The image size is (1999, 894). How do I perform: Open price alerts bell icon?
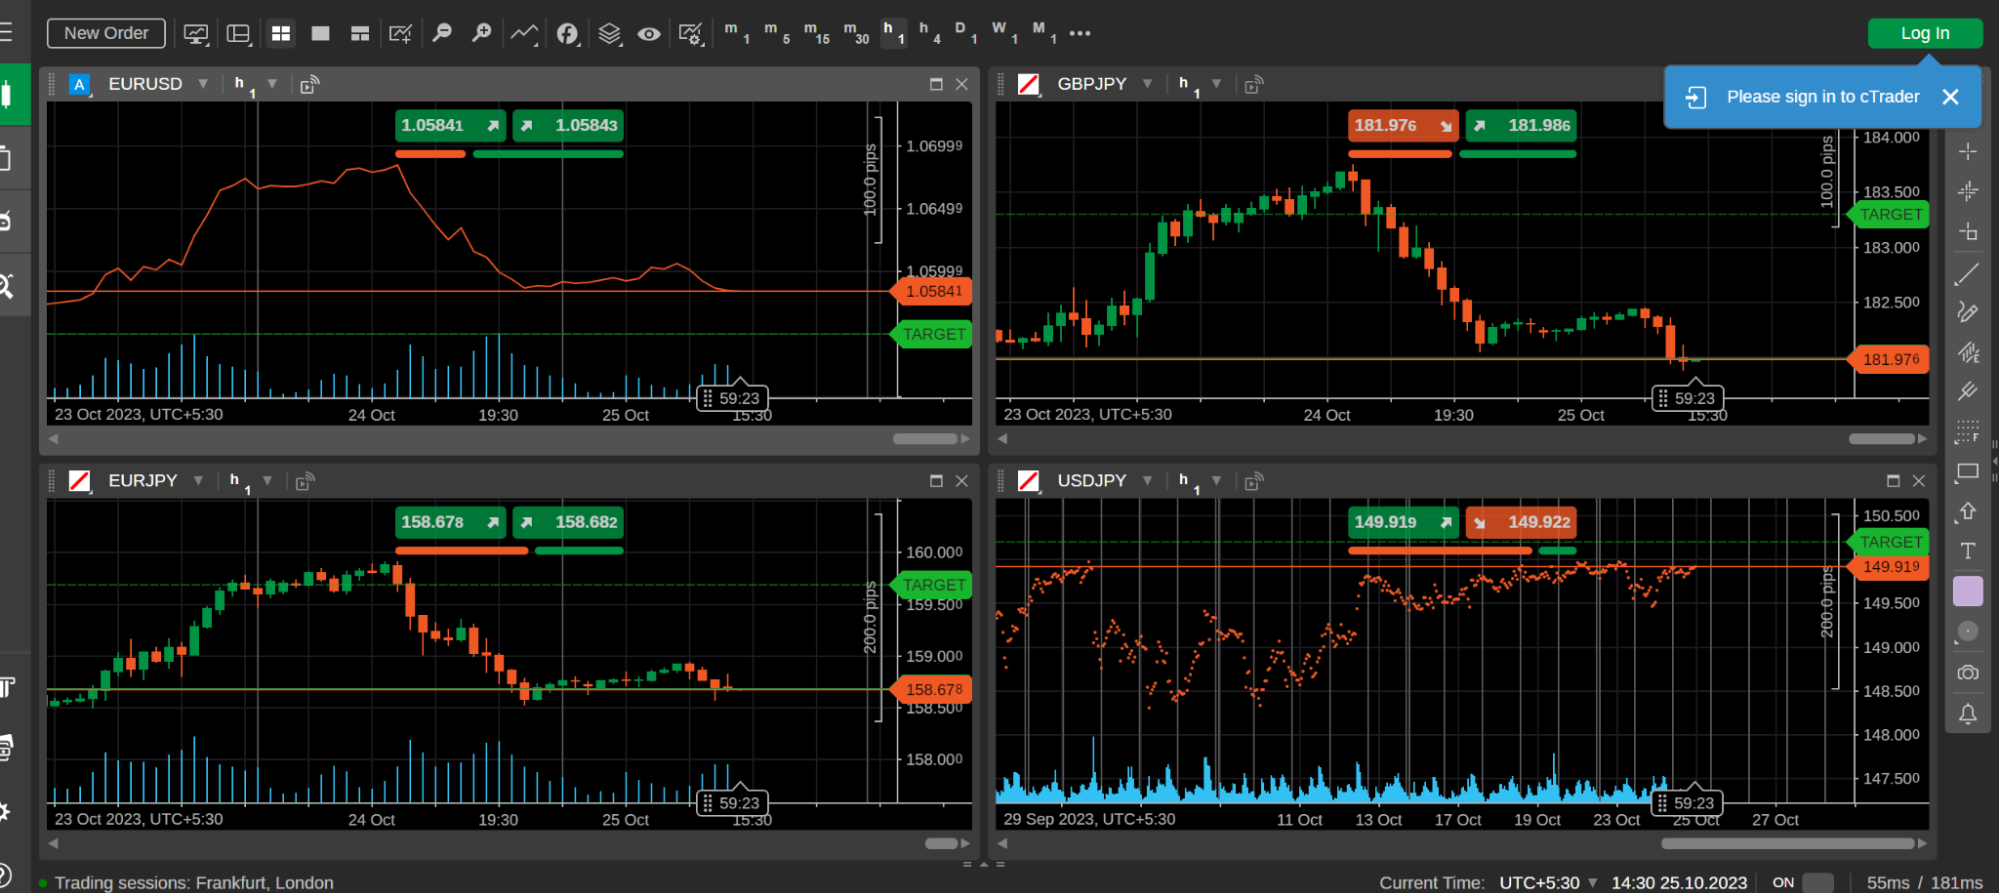pos(1967,713)
